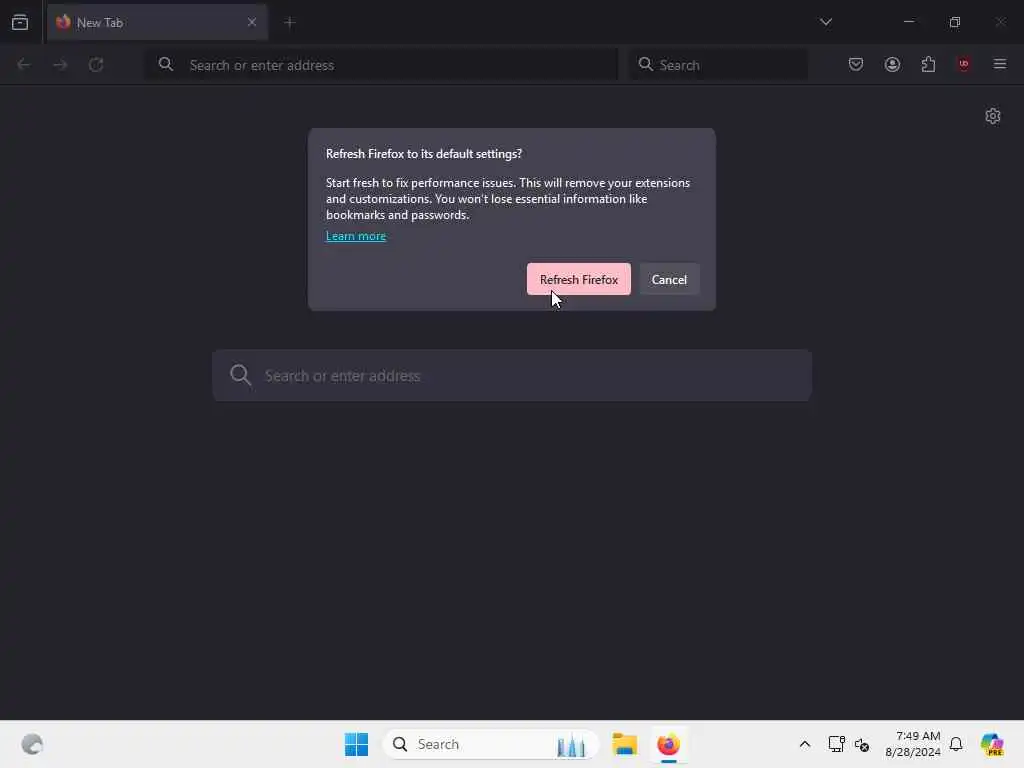Close the New Tab tab
Viewport: 1024px width, 768px height.
[x=252, y=22]
